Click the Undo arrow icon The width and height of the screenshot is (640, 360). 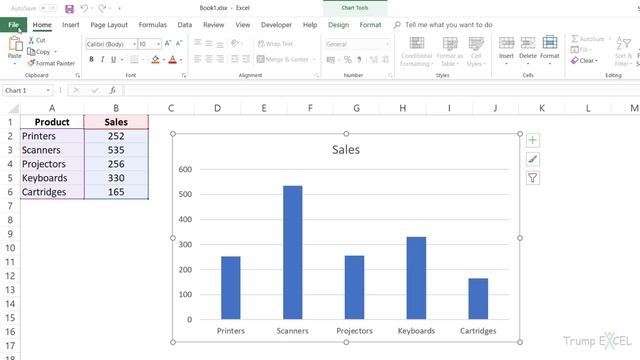tap(84, 8)
